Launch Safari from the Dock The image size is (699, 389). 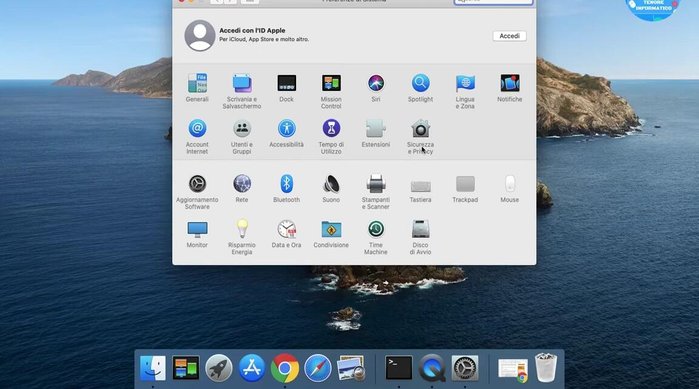pyautogui.click(x=318, y=368)
